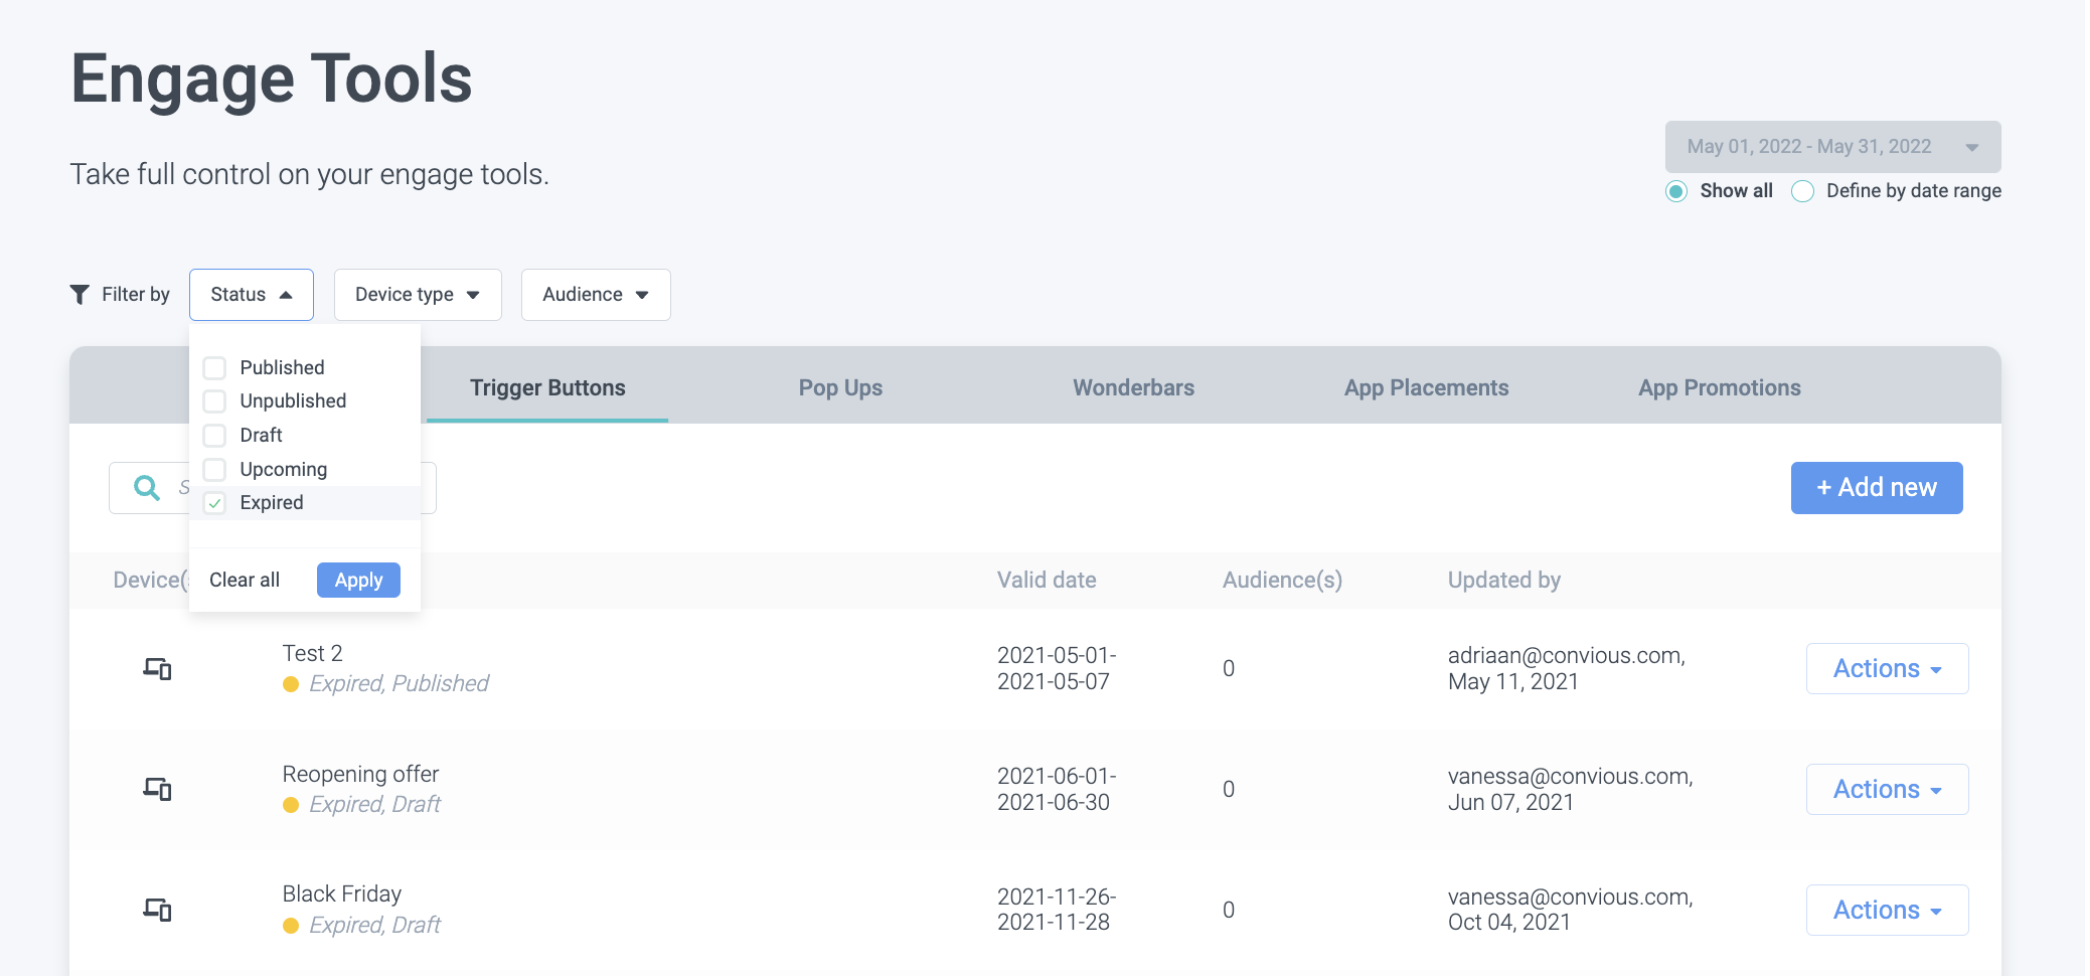Collapse the Status filter dropdown
Screen dimensions: 2090x980
tap(251, 295)
